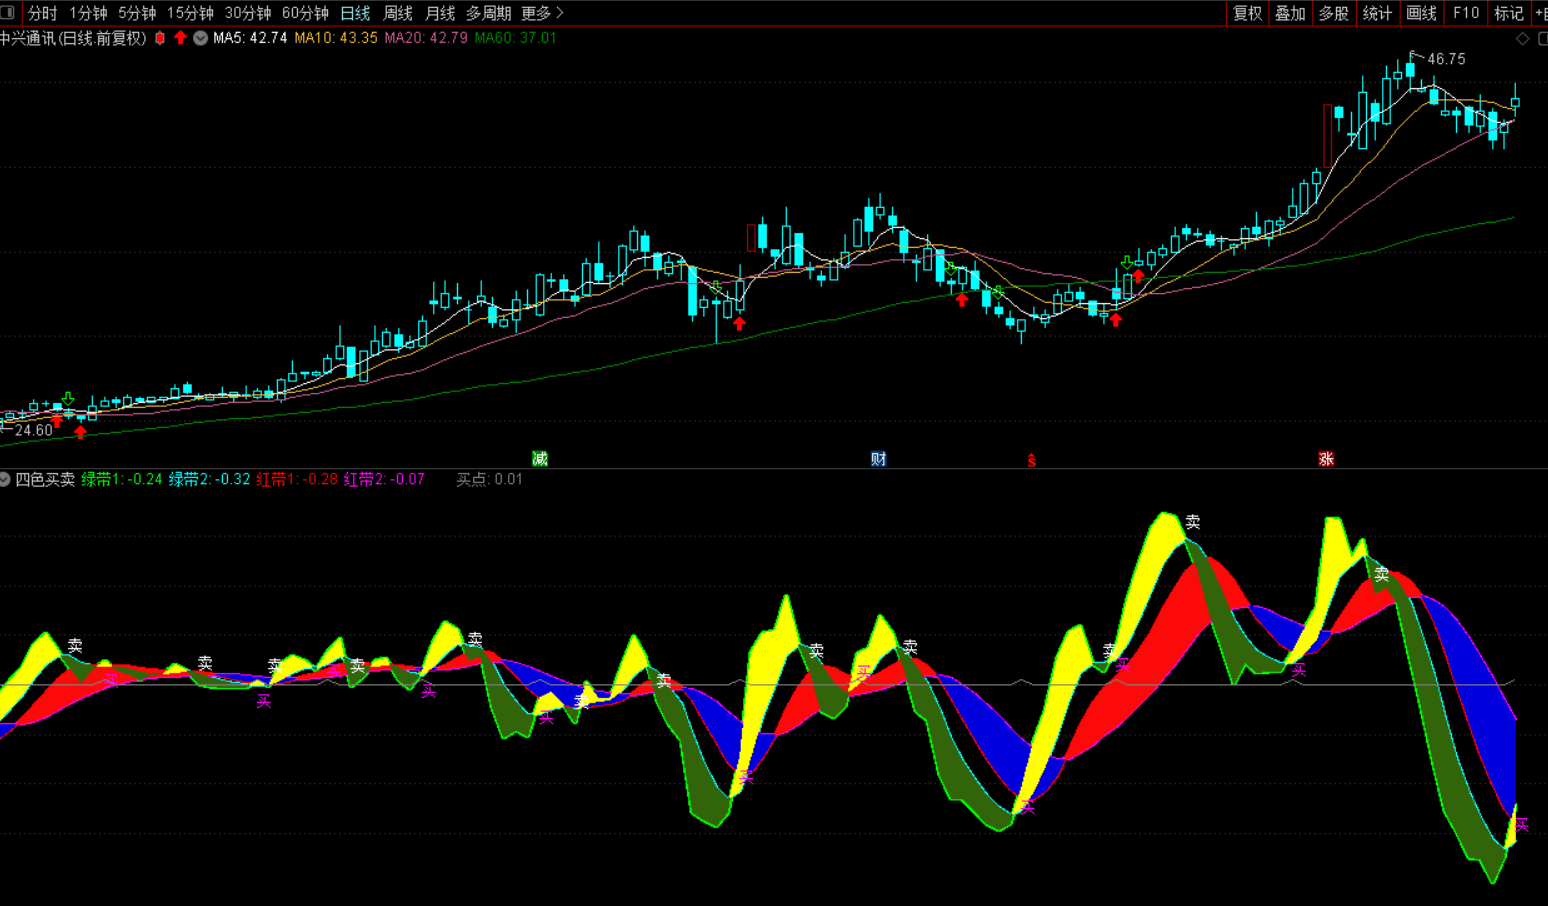1548x906 pixels.
Task: Click the 中兴通讯(日线.前复权) chart title
Action: point(72,38)
